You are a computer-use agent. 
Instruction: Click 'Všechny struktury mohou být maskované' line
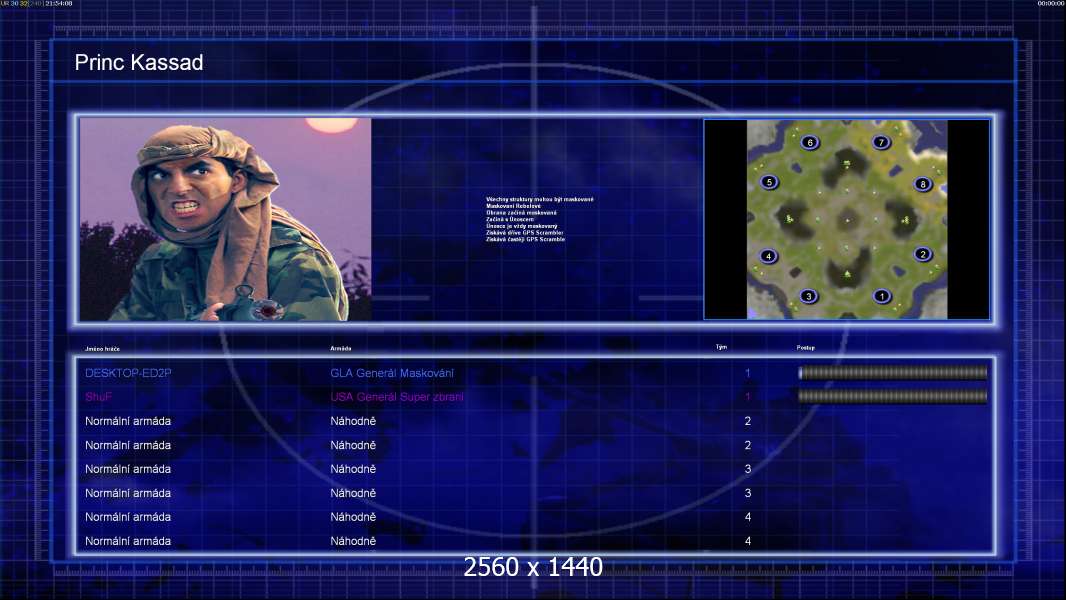click(x=540, y=199)
